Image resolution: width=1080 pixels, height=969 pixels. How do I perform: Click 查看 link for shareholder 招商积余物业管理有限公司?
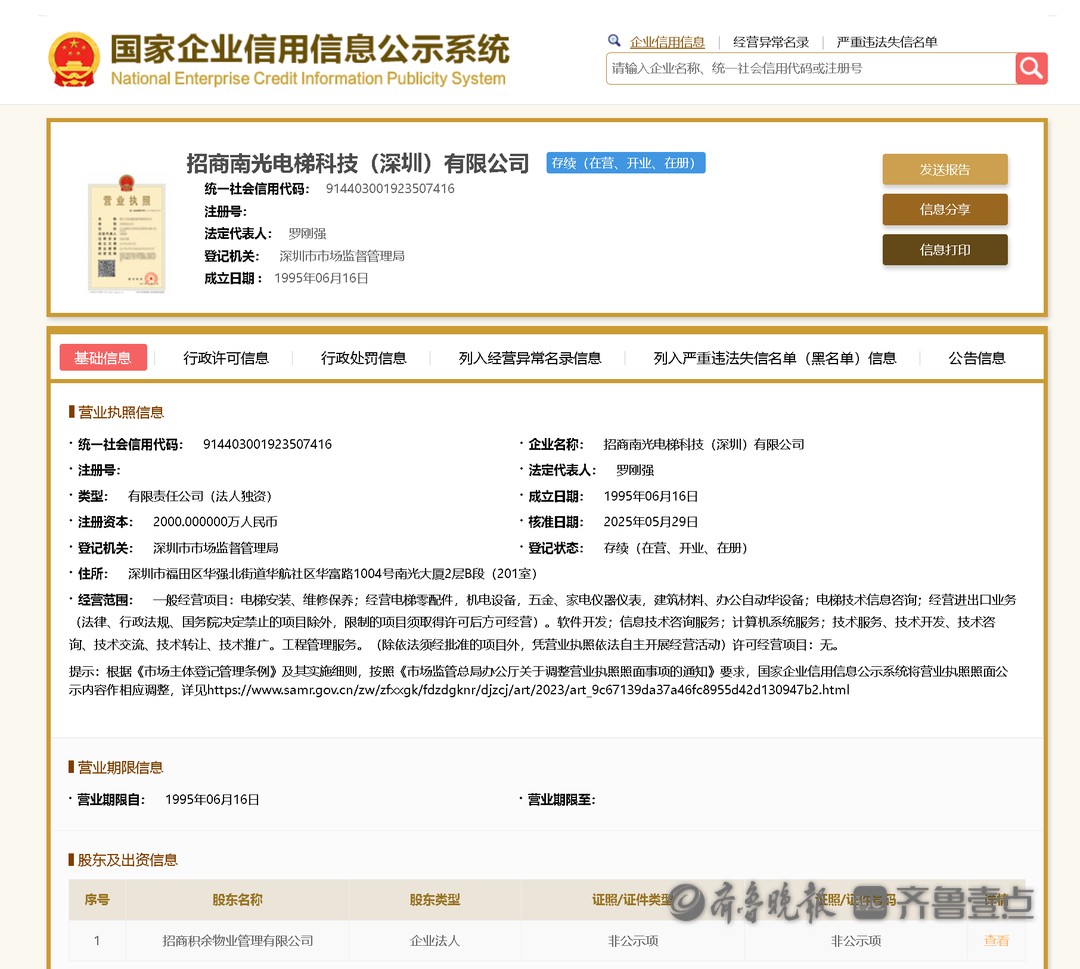tap(996, 941)
